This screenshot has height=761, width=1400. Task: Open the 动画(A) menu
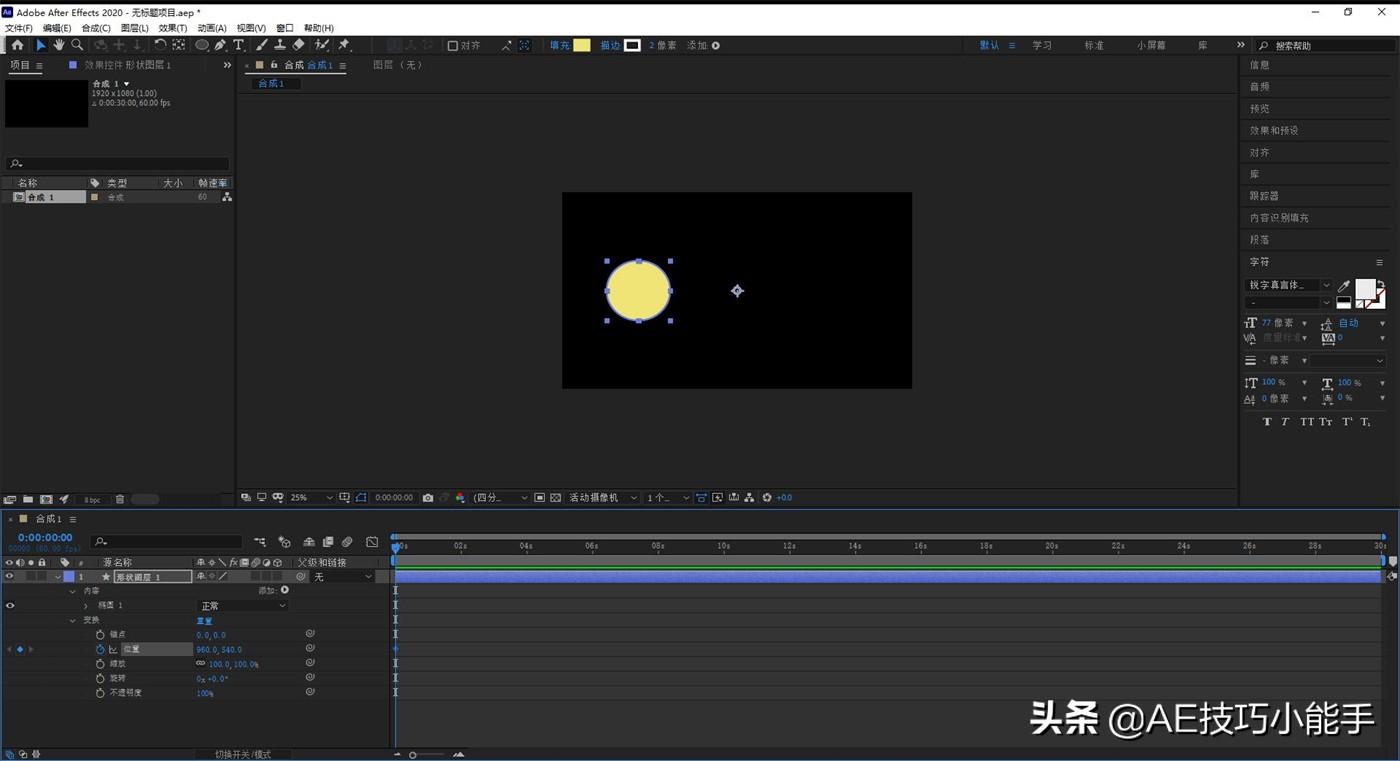pyautogui.click(x=212, y=28)
